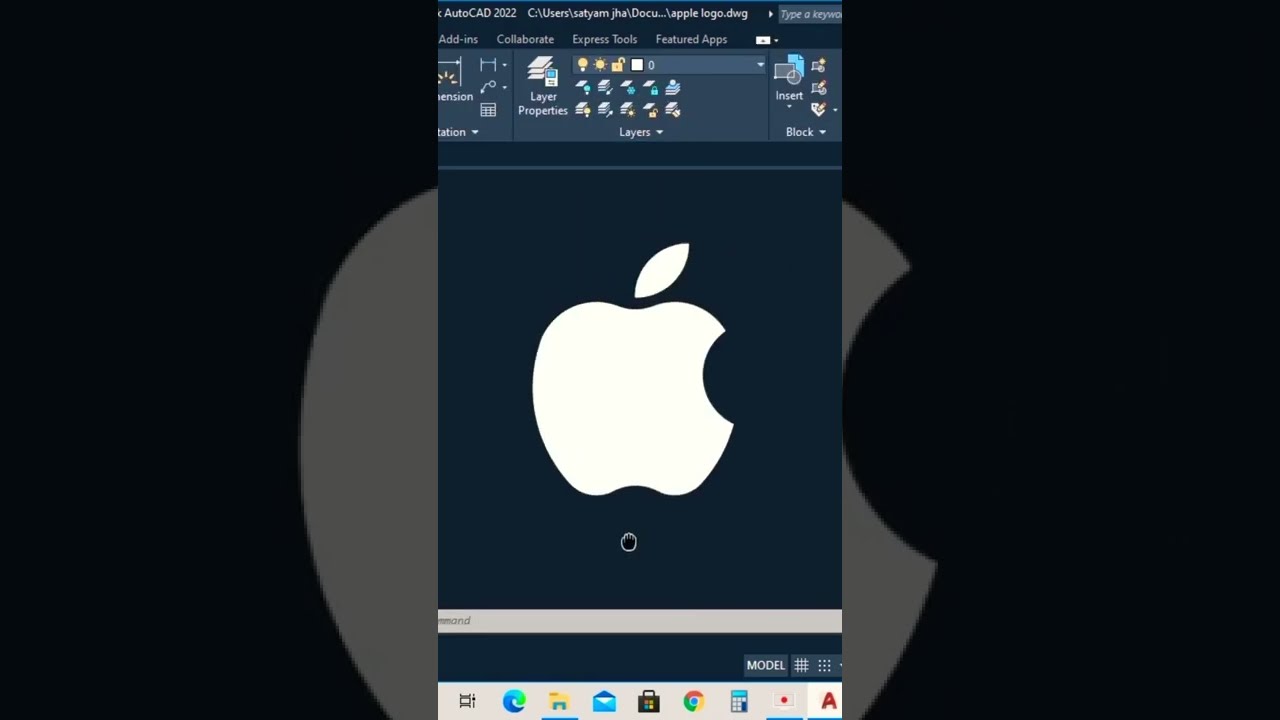1280x720 pixels.
Task: Click the Insert block icon
Action: (789, 70)
